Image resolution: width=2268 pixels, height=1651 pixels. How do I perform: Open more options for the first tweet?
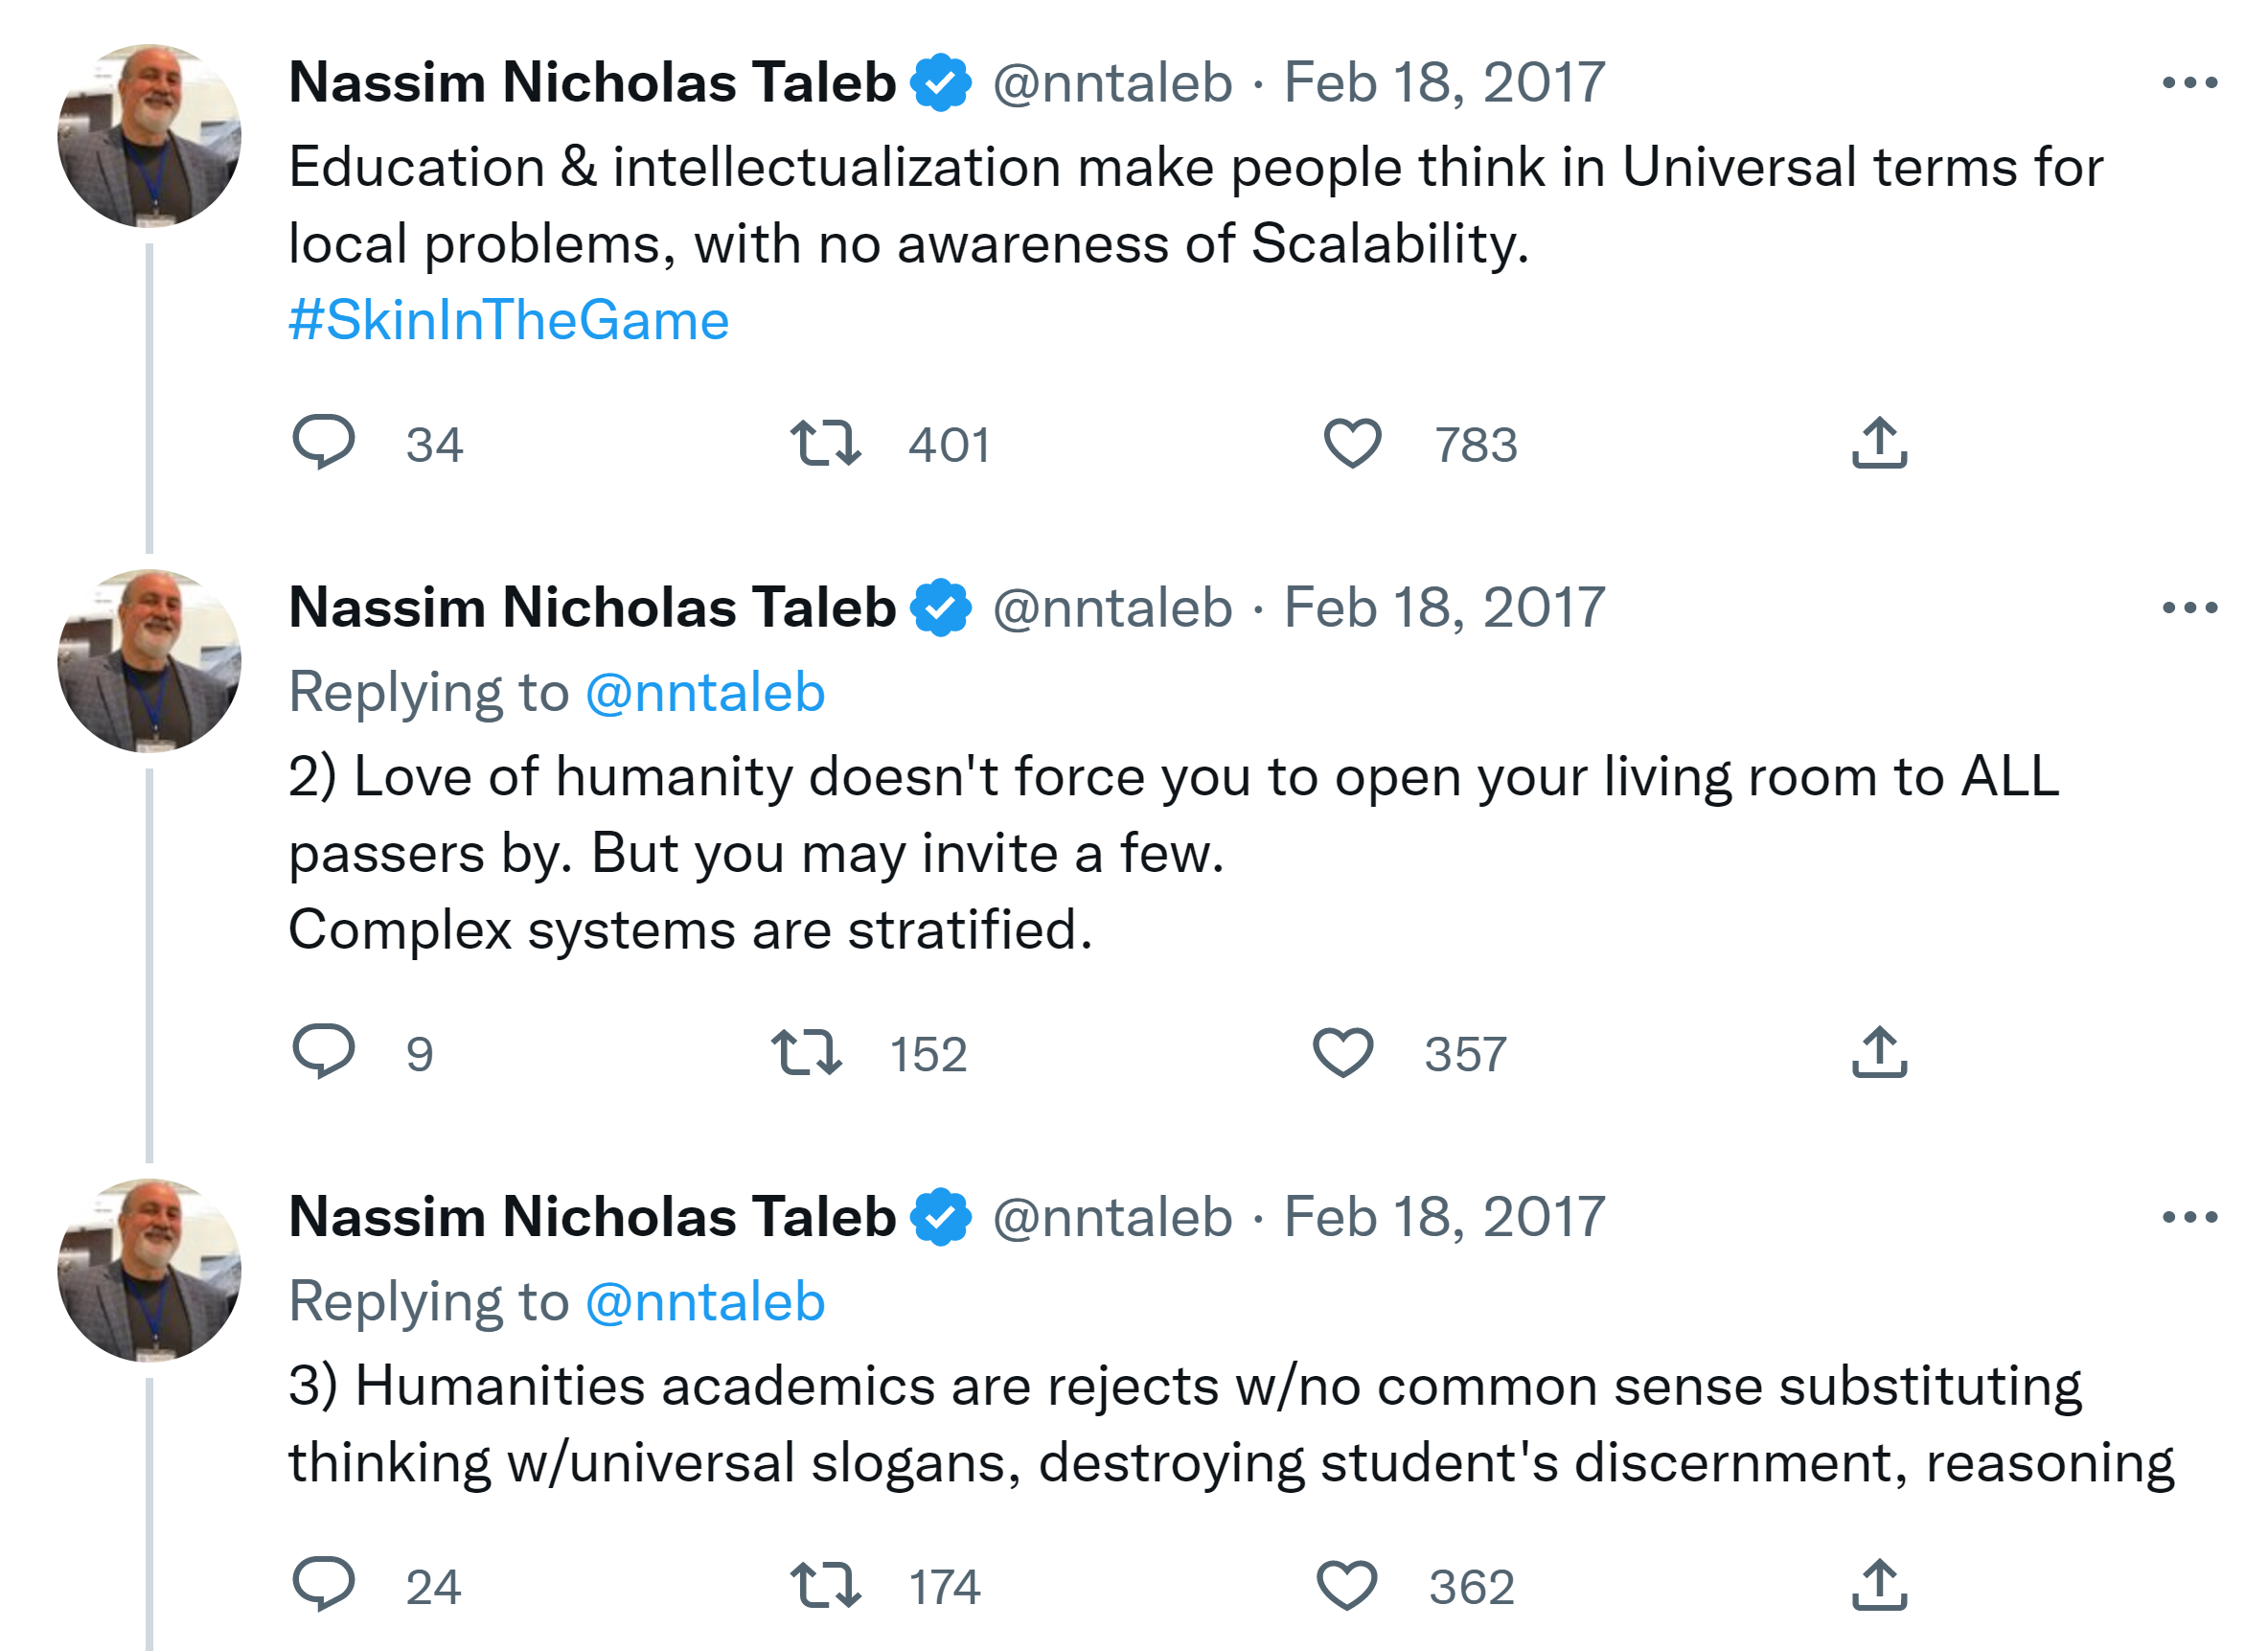2189,83
